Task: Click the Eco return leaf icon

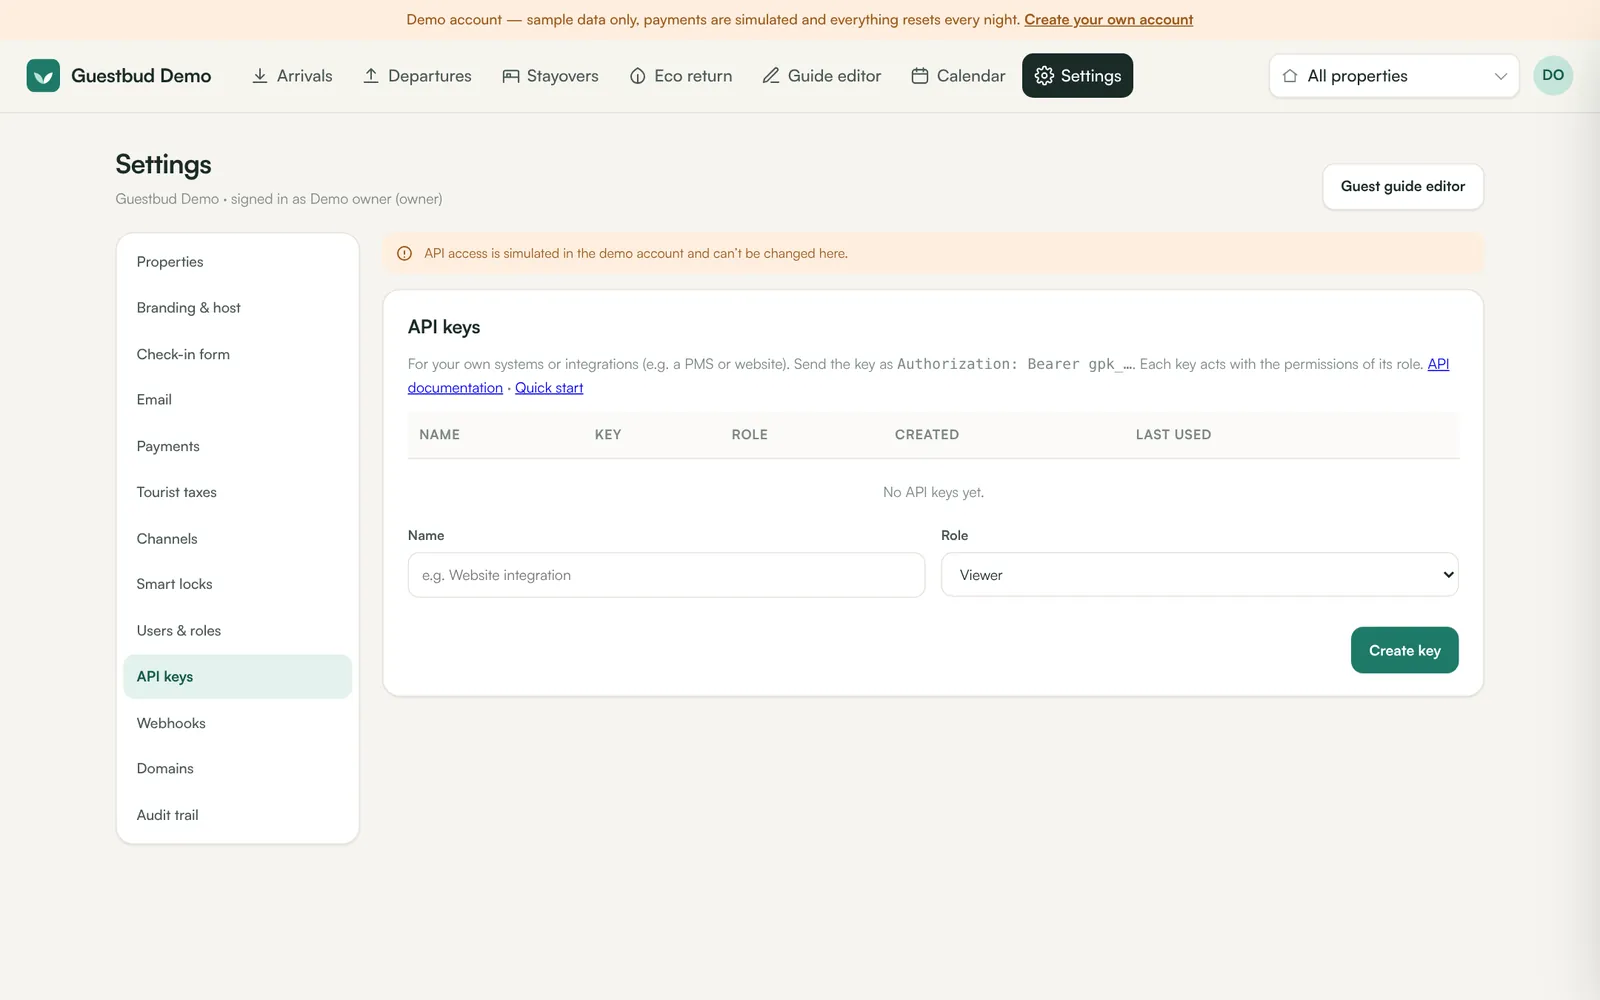Action: [x=638, y=76]
